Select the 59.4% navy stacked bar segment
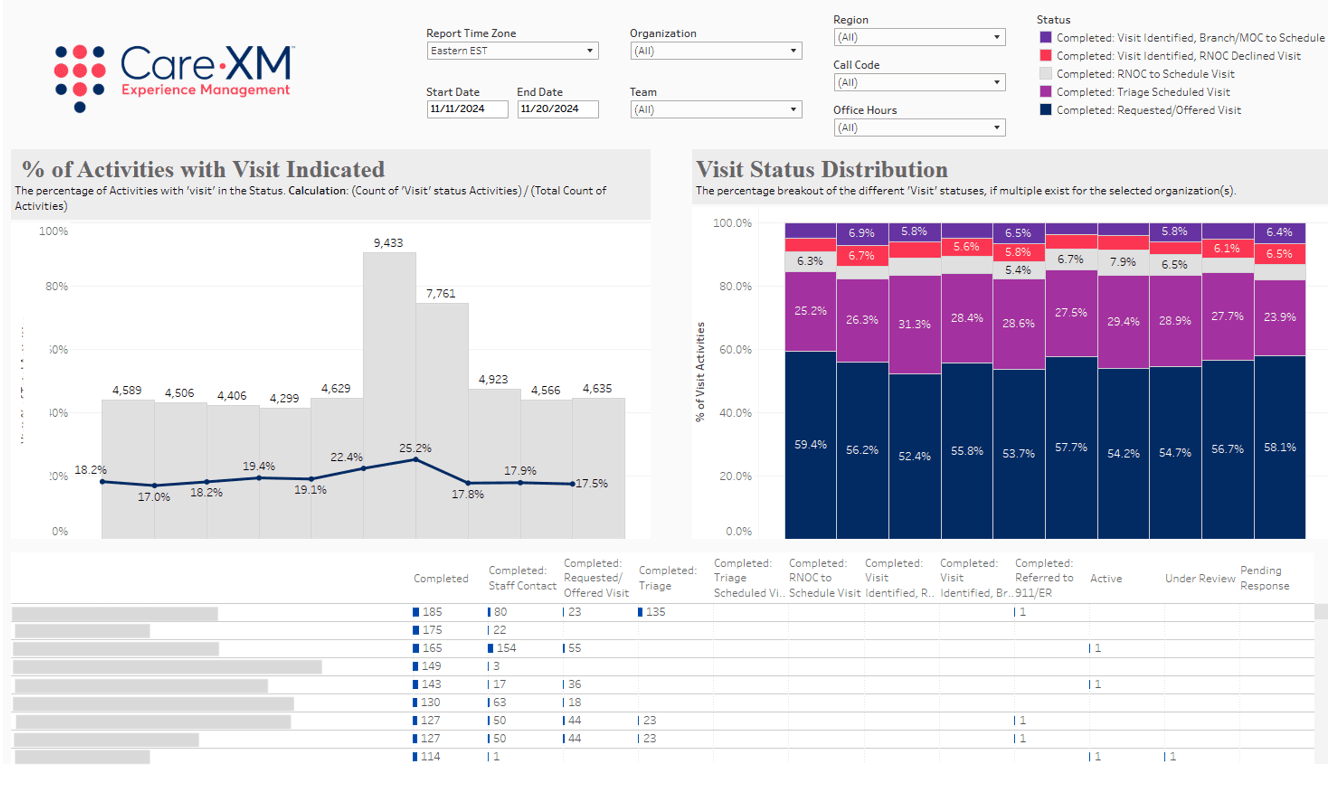The height and width of the screenshot is (785, 1333). pyautogui.click(x=810, y=445)
